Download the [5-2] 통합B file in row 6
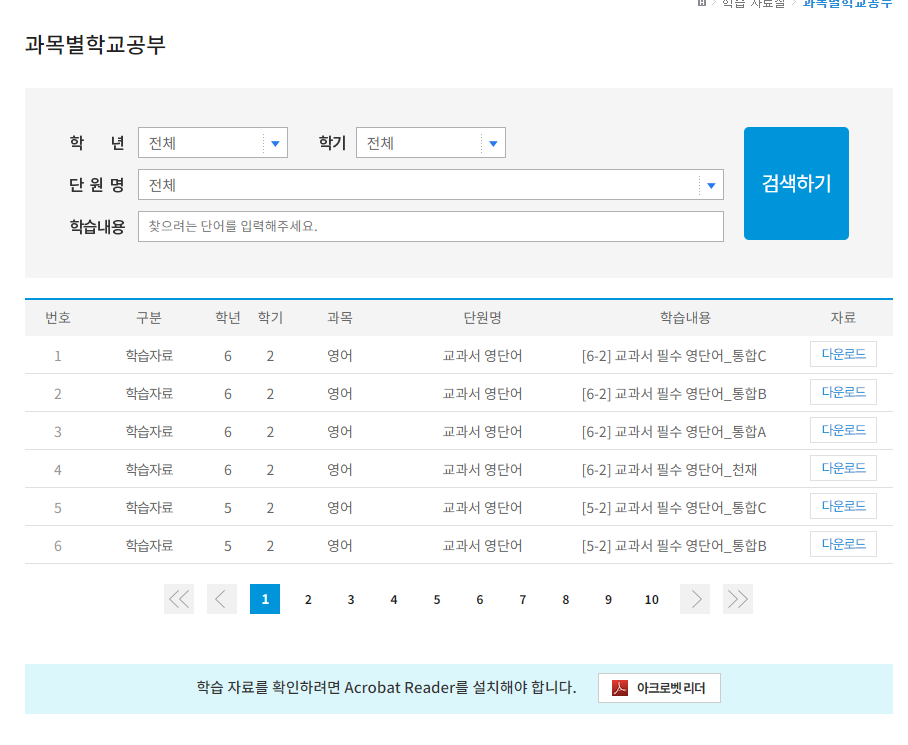The image size is (908, 745). [x=843, y=544]
